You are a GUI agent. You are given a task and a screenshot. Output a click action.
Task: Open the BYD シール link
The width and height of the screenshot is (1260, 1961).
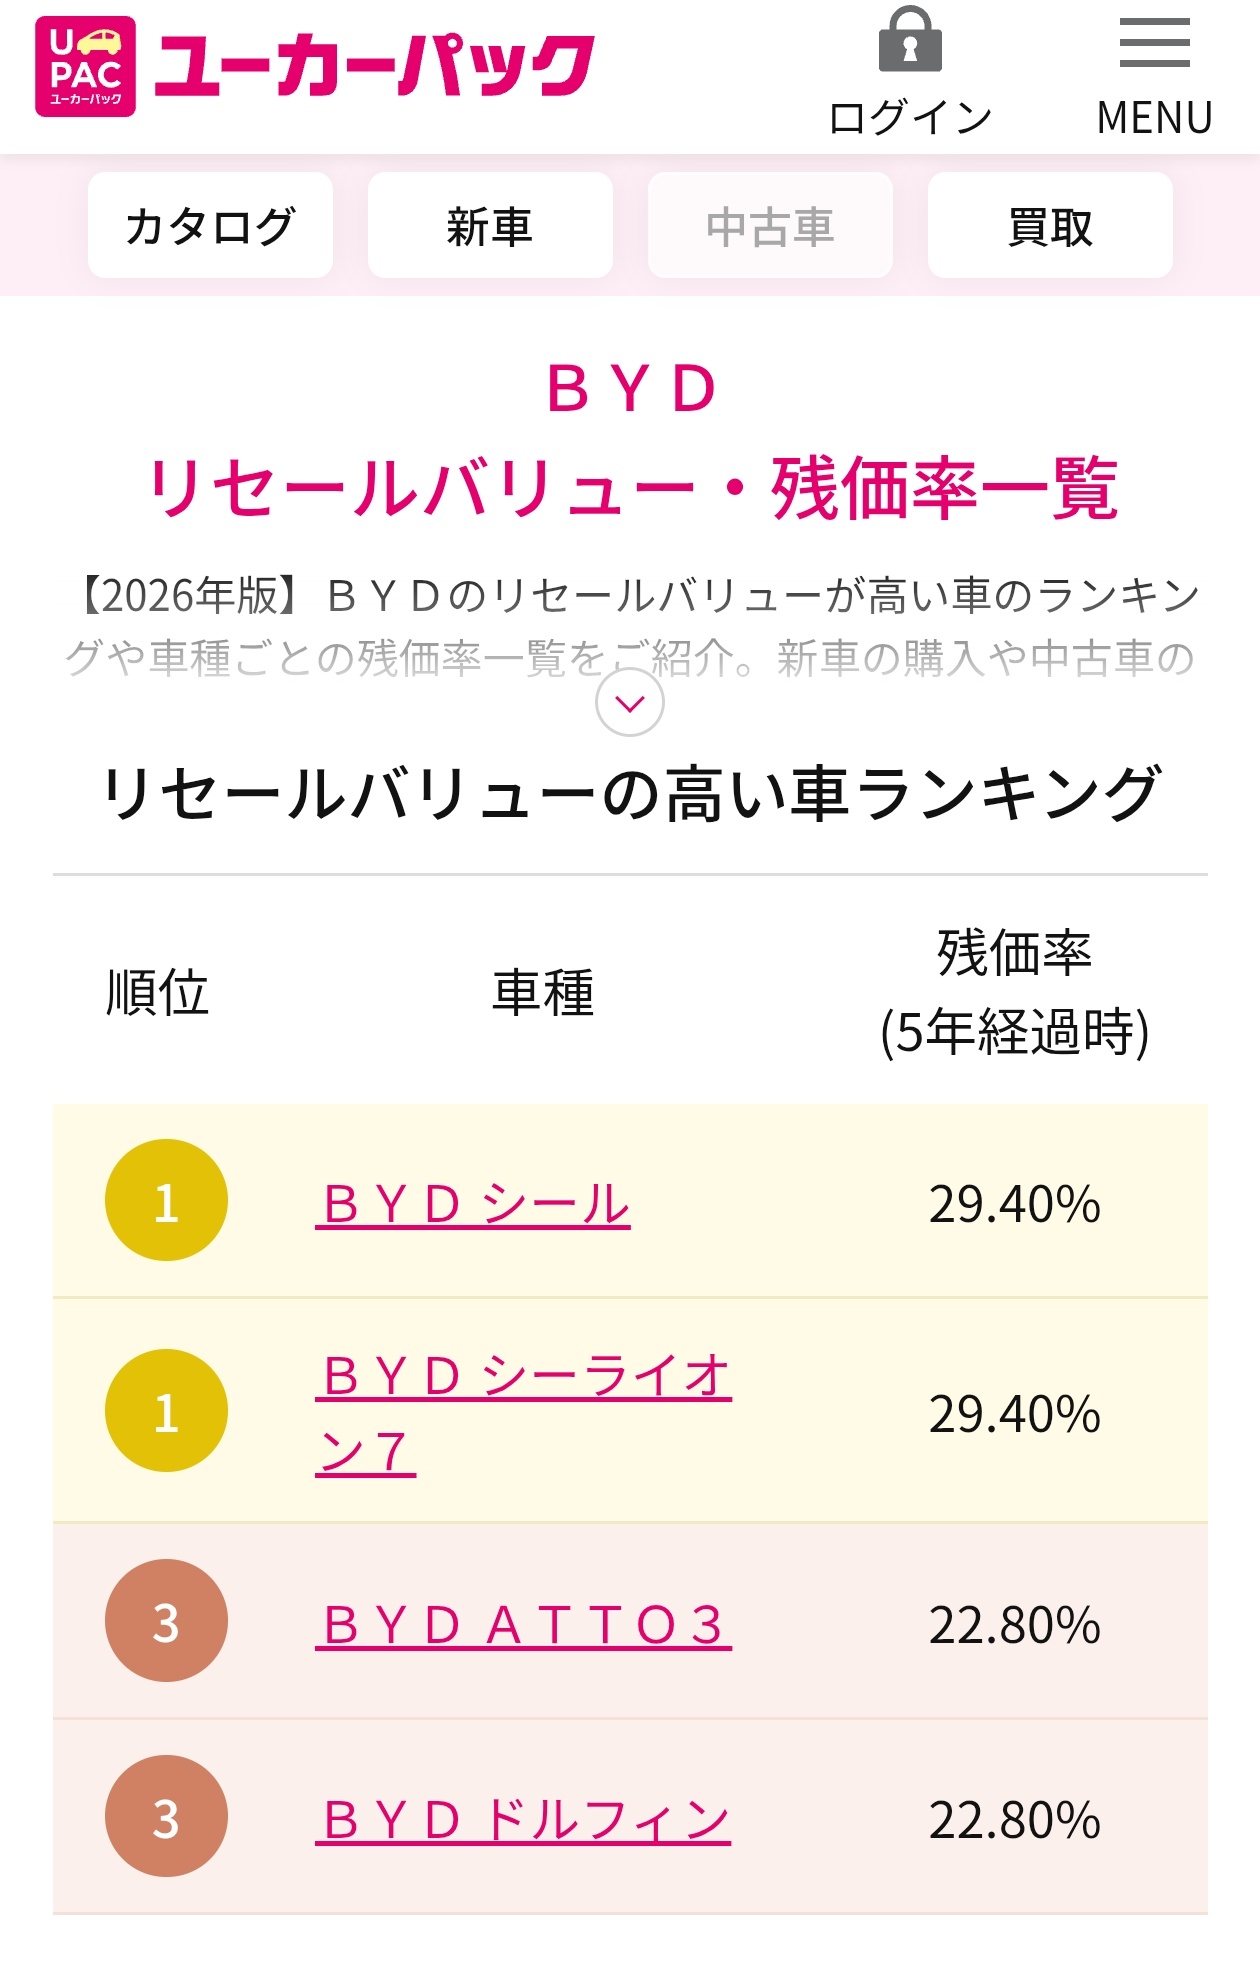point(473,1204)
